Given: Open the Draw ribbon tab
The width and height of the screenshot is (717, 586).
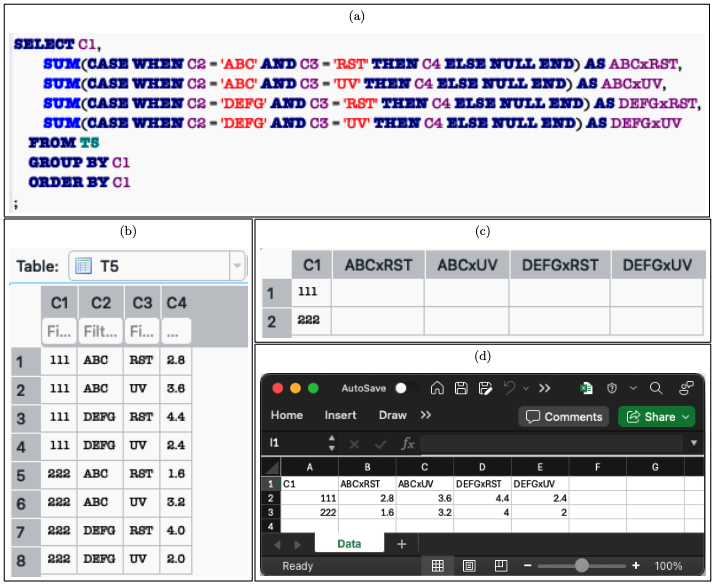Looking at the screenshot, I should (392, 415).
